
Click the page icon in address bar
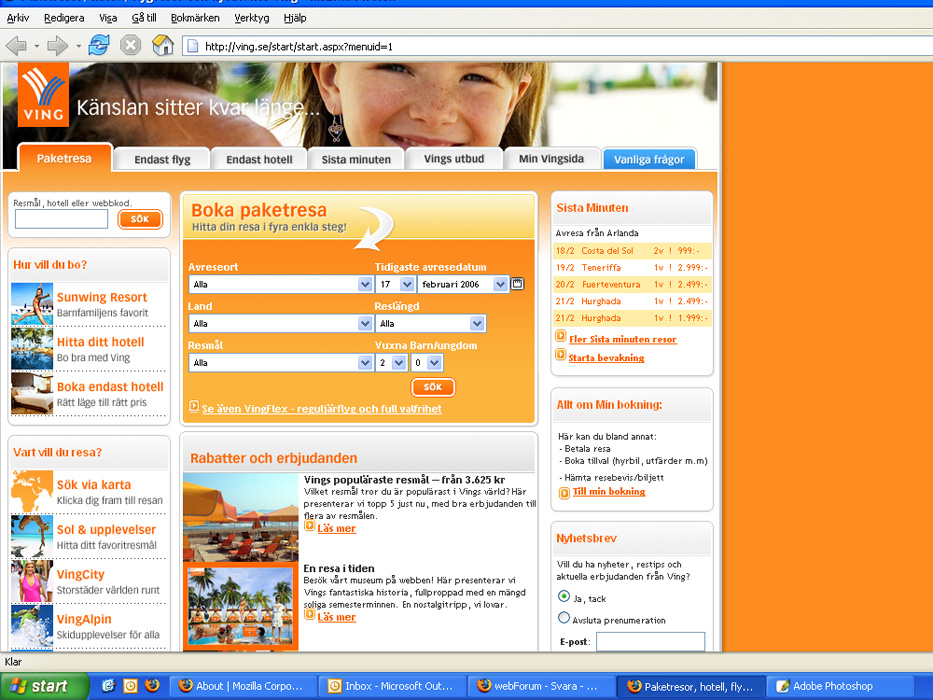193,46
